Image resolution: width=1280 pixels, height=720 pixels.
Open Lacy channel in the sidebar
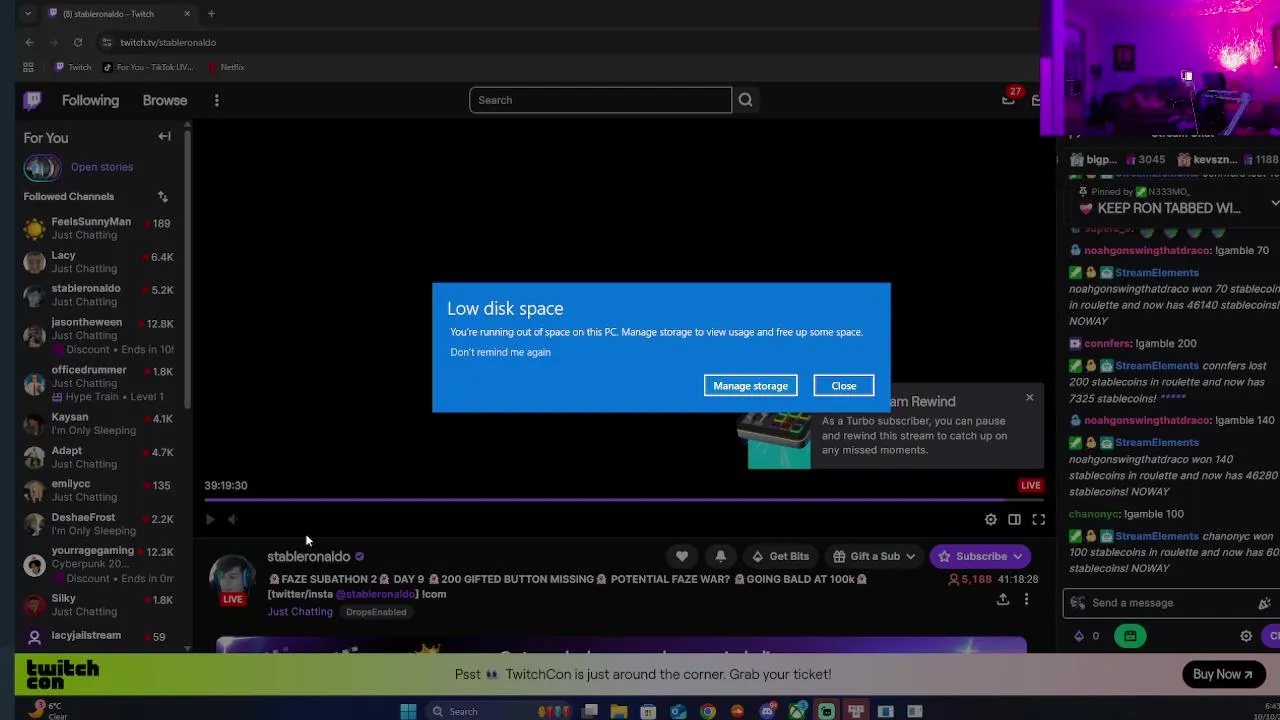(x=98, y=262)
